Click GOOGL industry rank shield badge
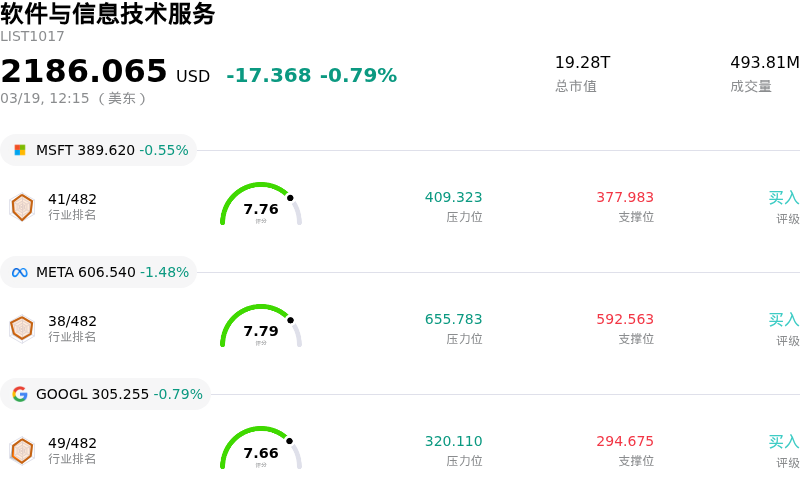Image resolution: width=800 pixels, height=488 pixels. coord(22,451)
